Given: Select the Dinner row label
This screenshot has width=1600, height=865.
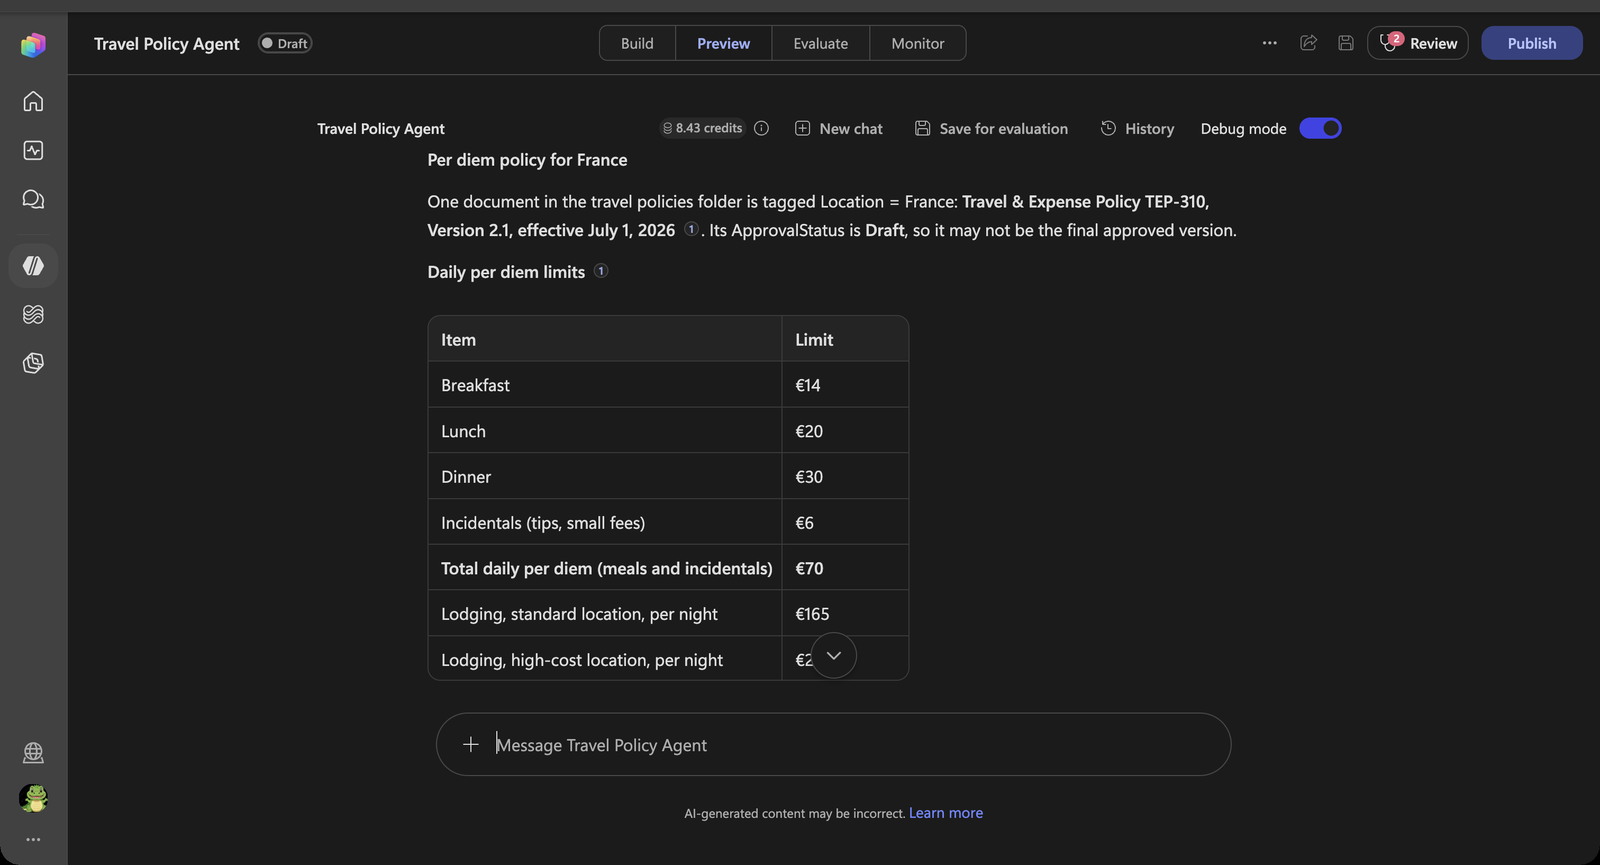Looking at the screenshot, I should tap(466, 477).
